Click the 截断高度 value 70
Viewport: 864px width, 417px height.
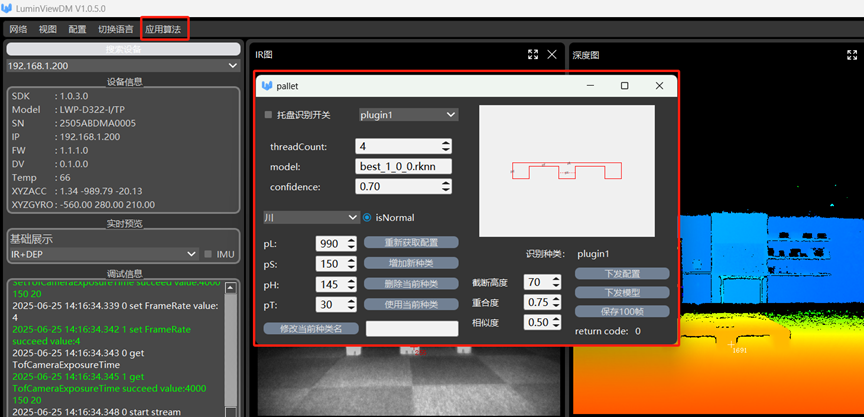pos(537,283)
